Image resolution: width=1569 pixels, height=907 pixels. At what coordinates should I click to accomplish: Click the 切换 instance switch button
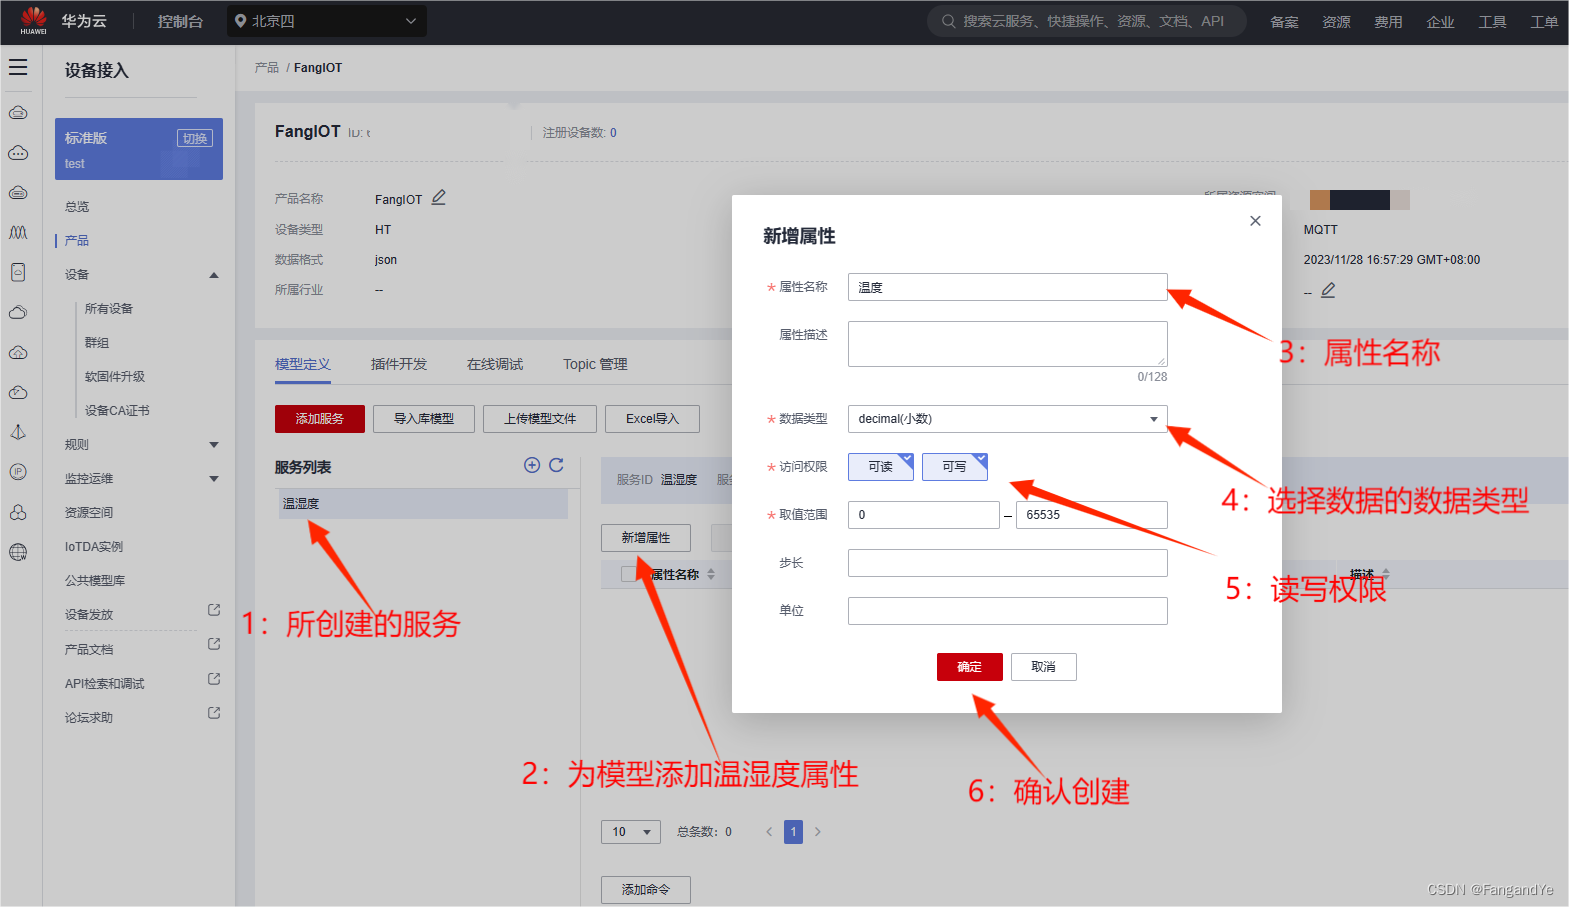(x=195, y=138)
